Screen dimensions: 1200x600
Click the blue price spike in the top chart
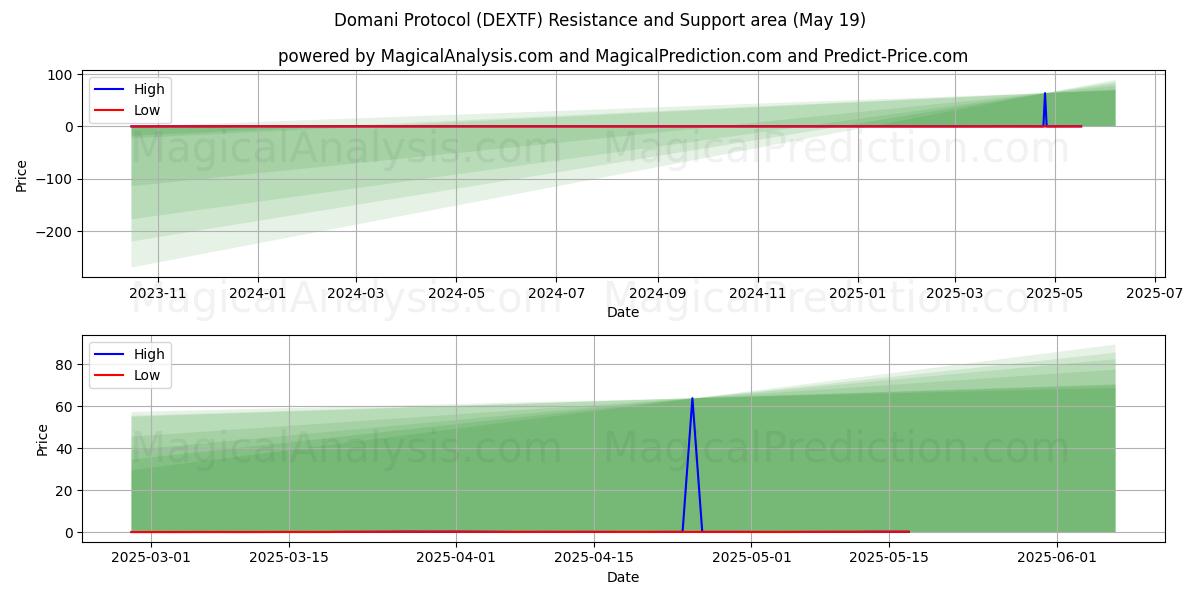pyautogui.click(x=1045, y=110)
